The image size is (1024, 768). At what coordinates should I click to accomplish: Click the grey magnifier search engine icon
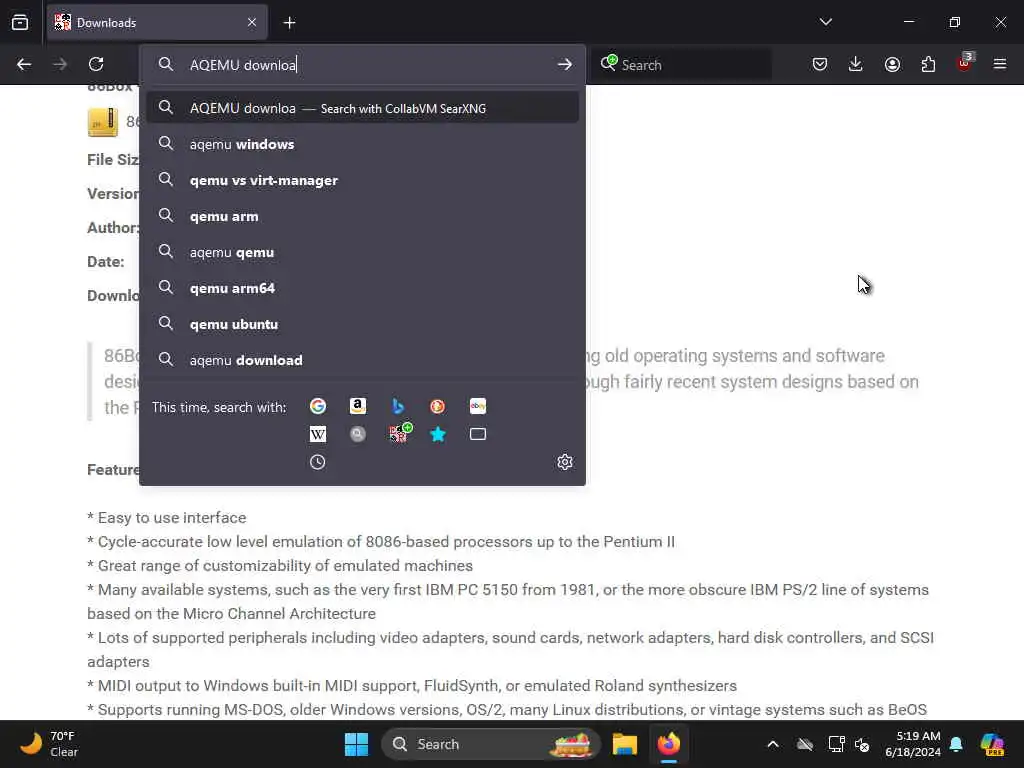tap(357, 434)
